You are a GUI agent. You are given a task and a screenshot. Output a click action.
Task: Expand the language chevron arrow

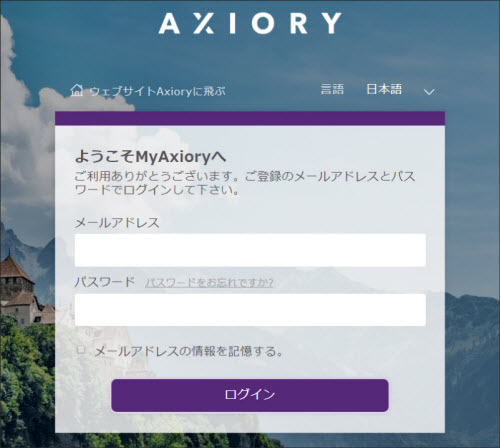point(429,92)
